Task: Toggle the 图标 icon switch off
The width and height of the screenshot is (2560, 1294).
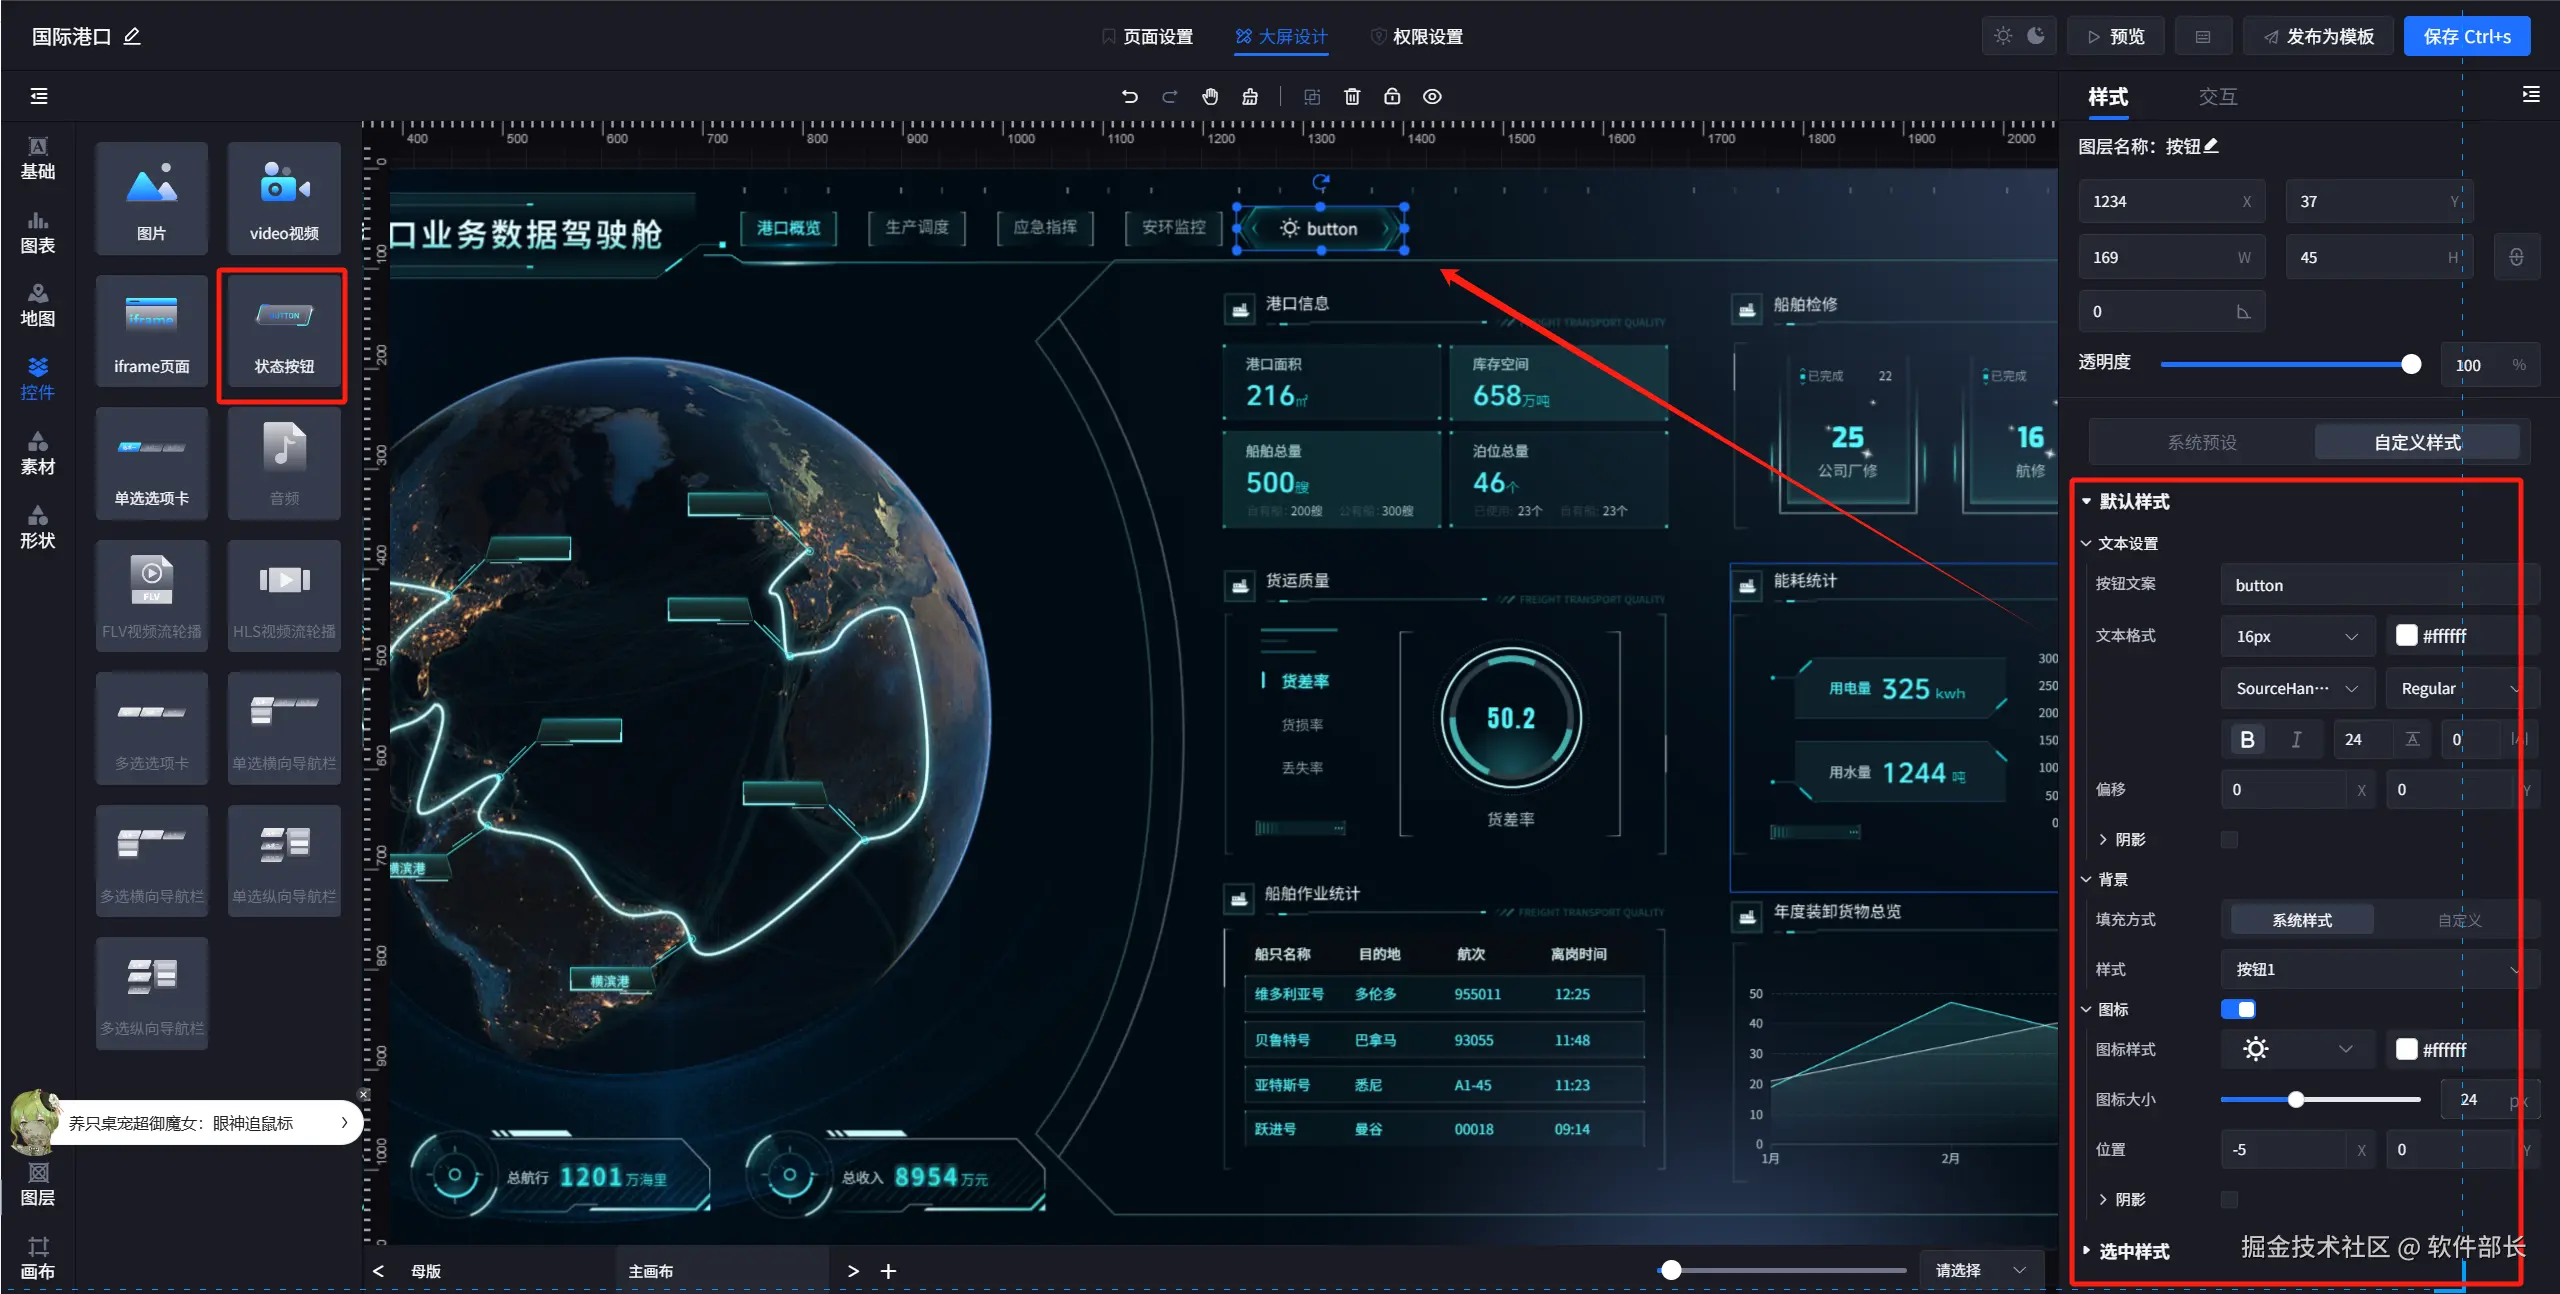Action: pyautogui.click(x=2238, y=1009)
